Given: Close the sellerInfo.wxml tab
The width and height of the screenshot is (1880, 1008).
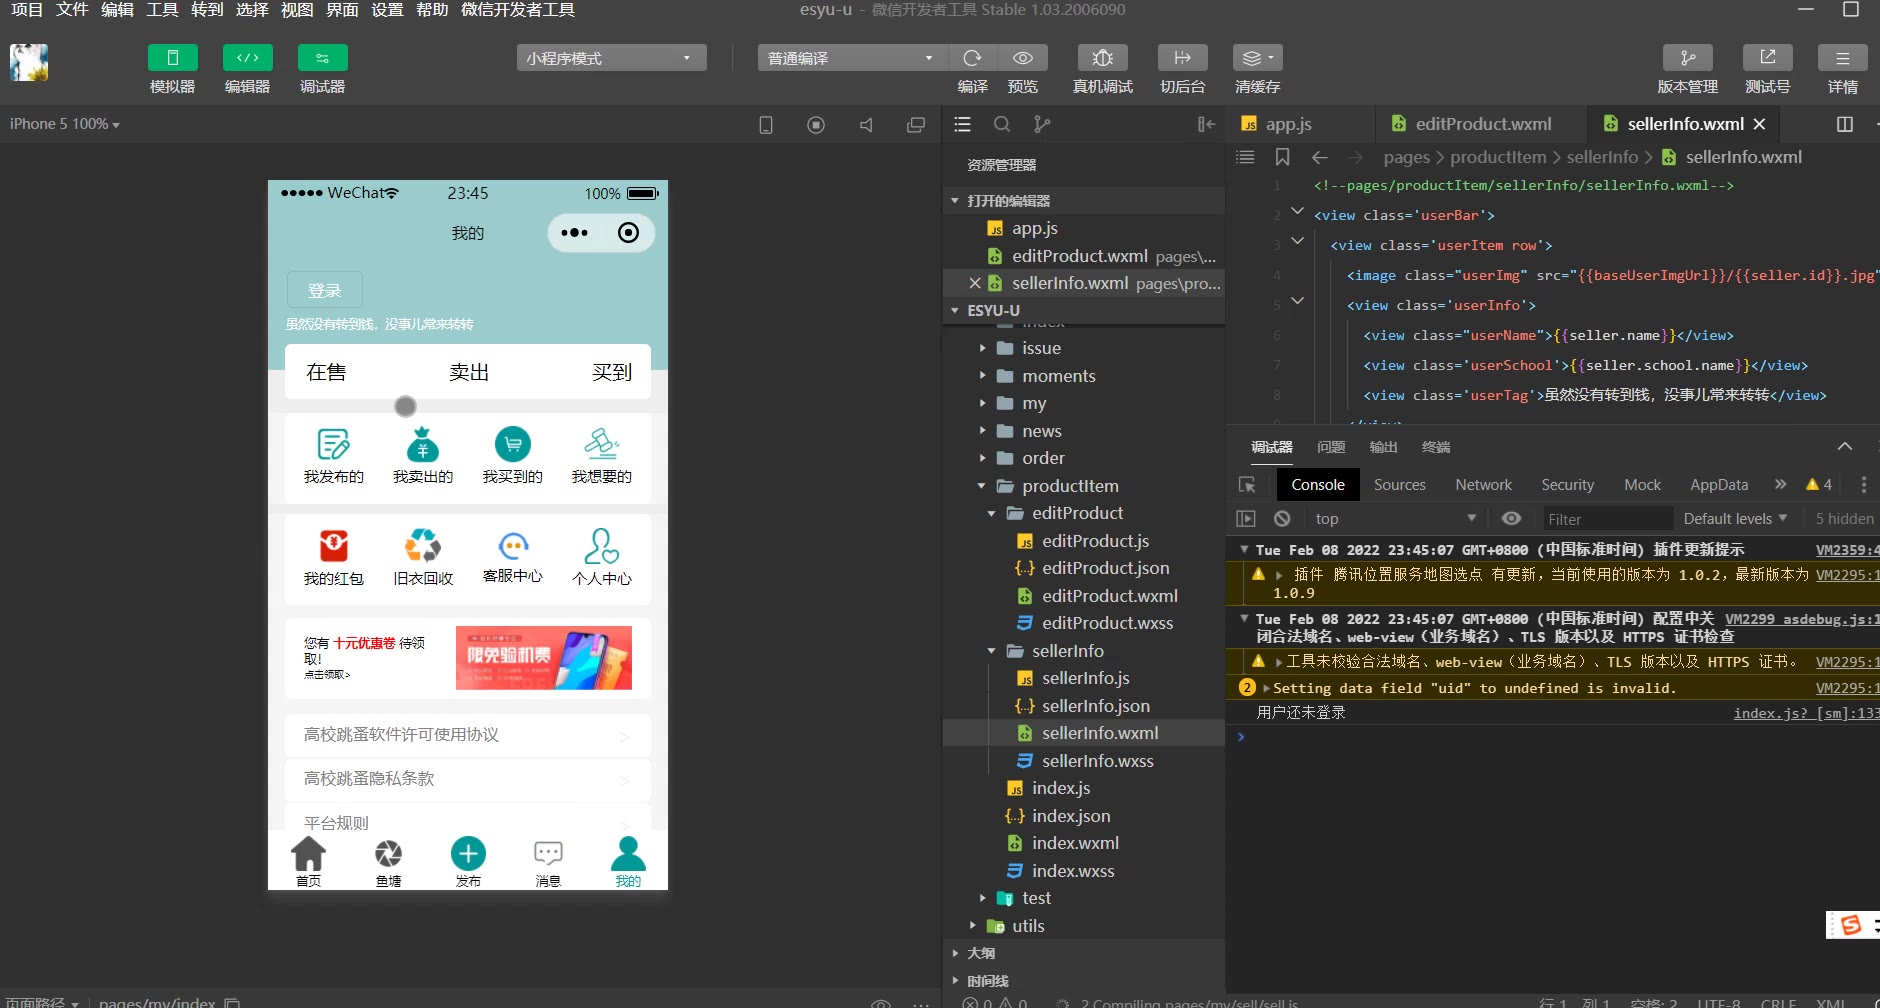Looking at the screenshot, I should pyautogui.click(x=1759, y=124).
